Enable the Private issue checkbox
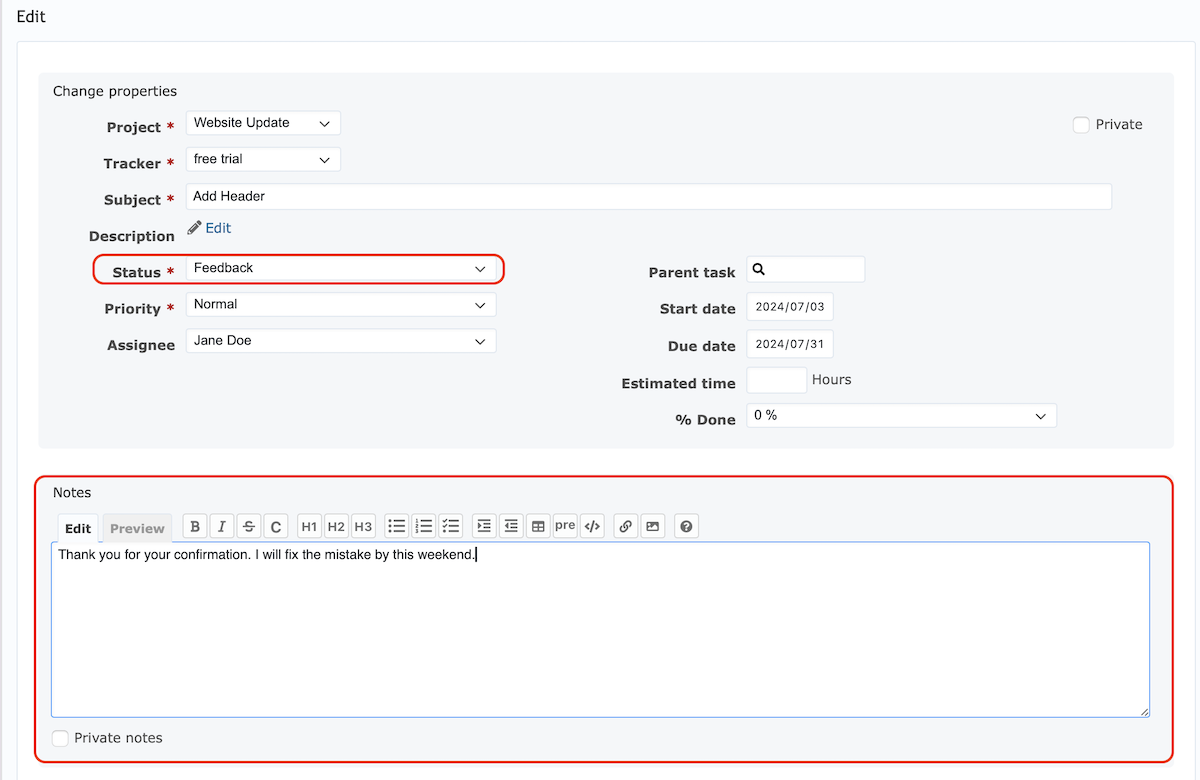This screenshot has height=780, width=1200. (x=1081, y=124)
